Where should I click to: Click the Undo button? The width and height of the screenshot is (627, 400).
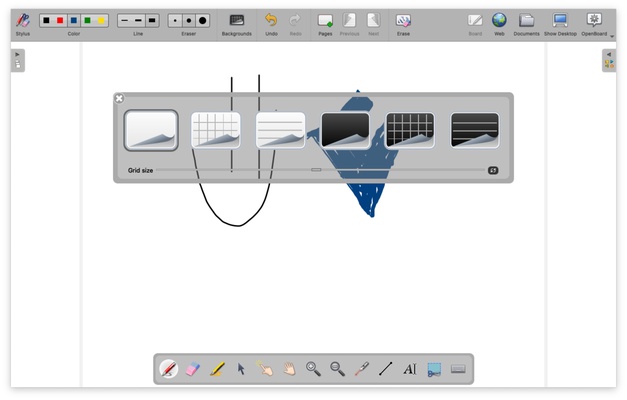click(x=271, y=24)
